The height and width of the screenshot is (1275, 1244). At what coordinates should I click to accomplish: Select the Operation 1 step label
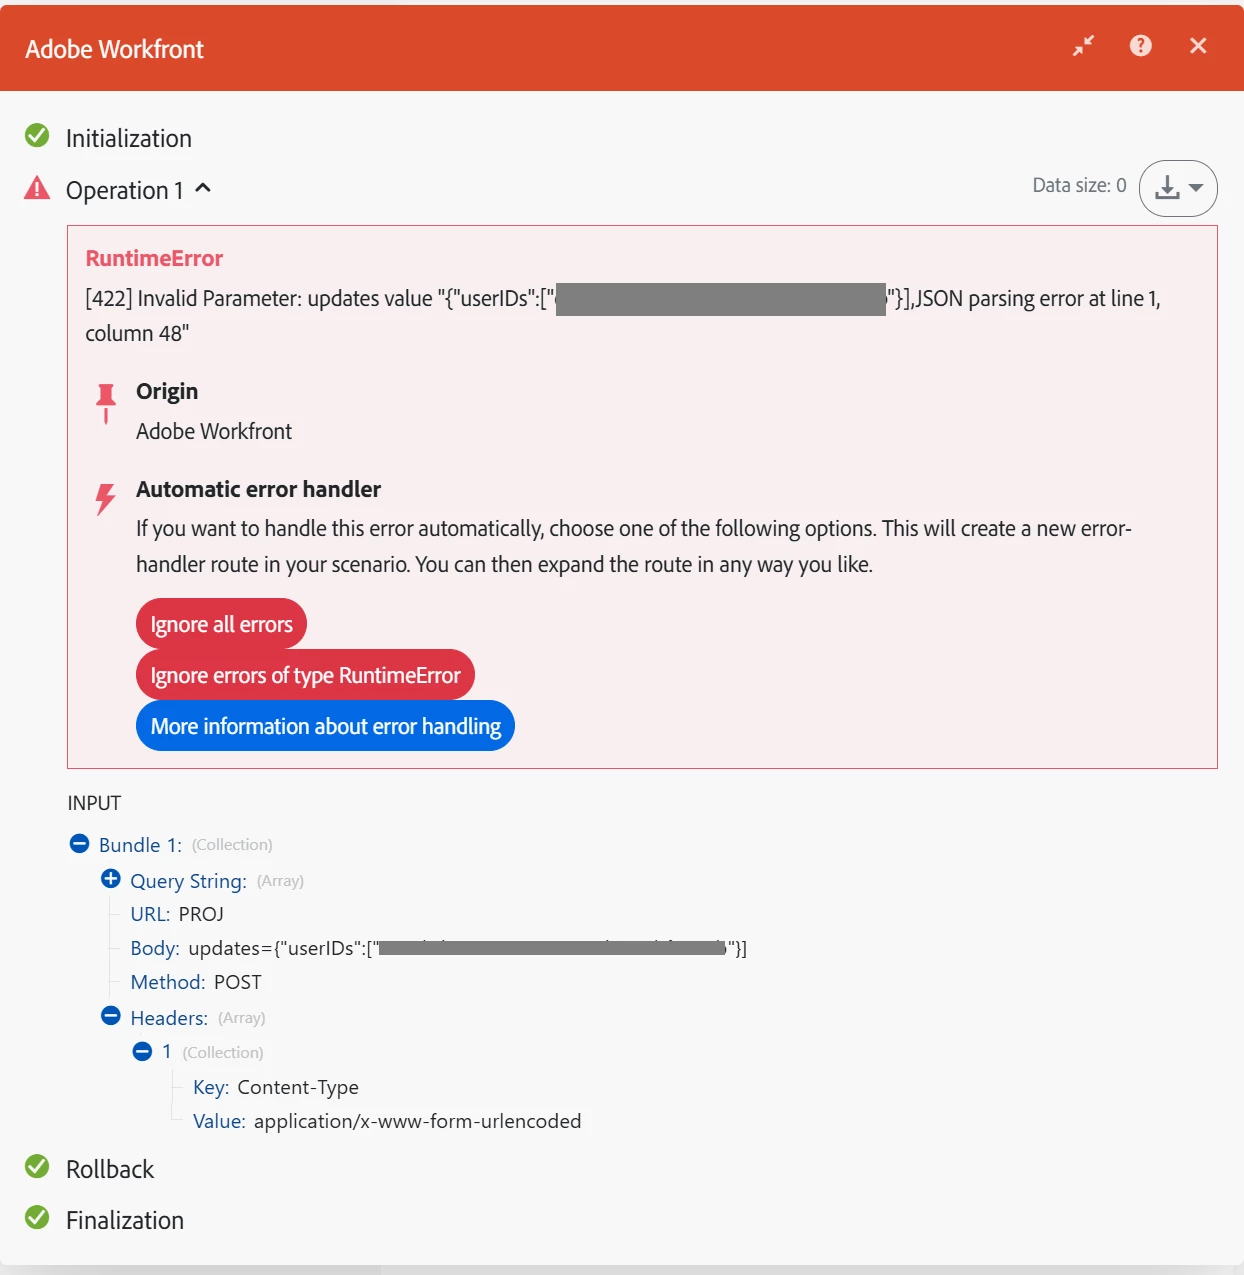pos(125,190)
